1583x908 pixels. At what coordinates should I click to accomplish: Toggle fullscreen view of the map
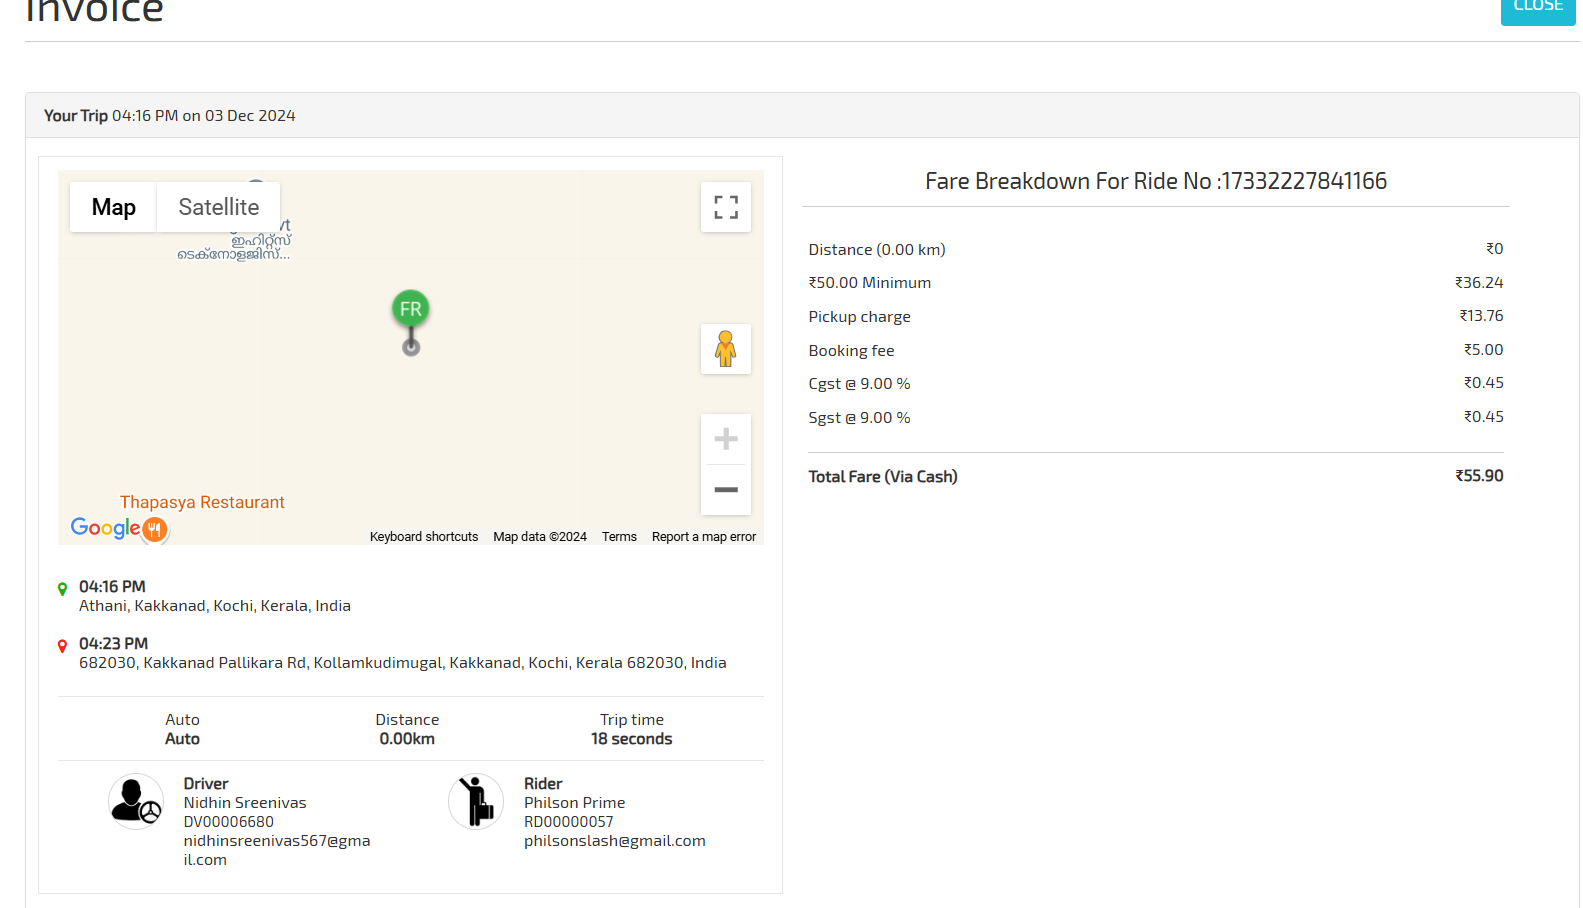tap(726, 207)
